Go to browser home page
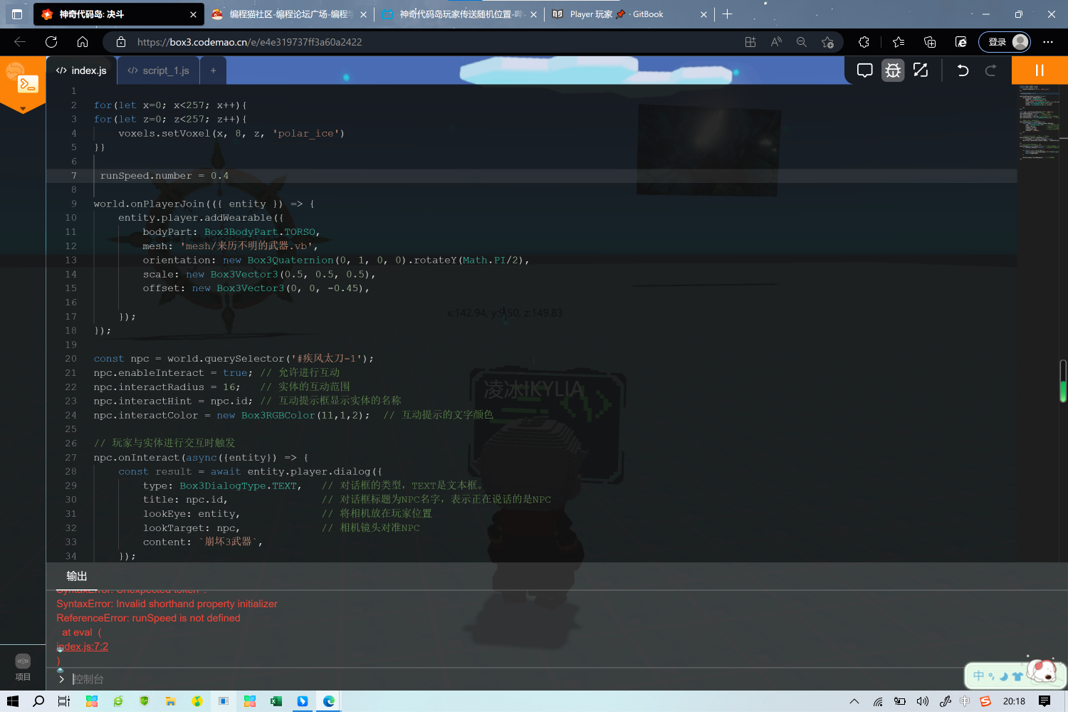 point(82,42)
